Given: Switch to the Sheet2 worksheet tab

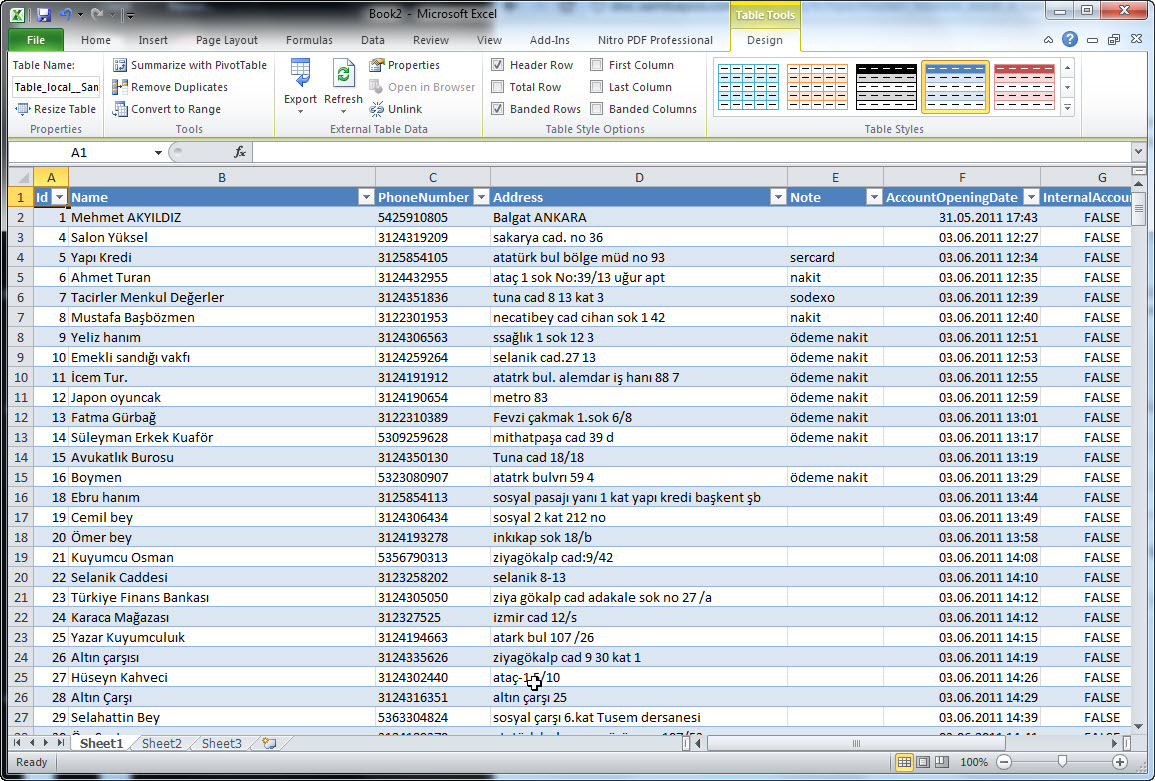Looking at the screenshot, I should point(161,743).
